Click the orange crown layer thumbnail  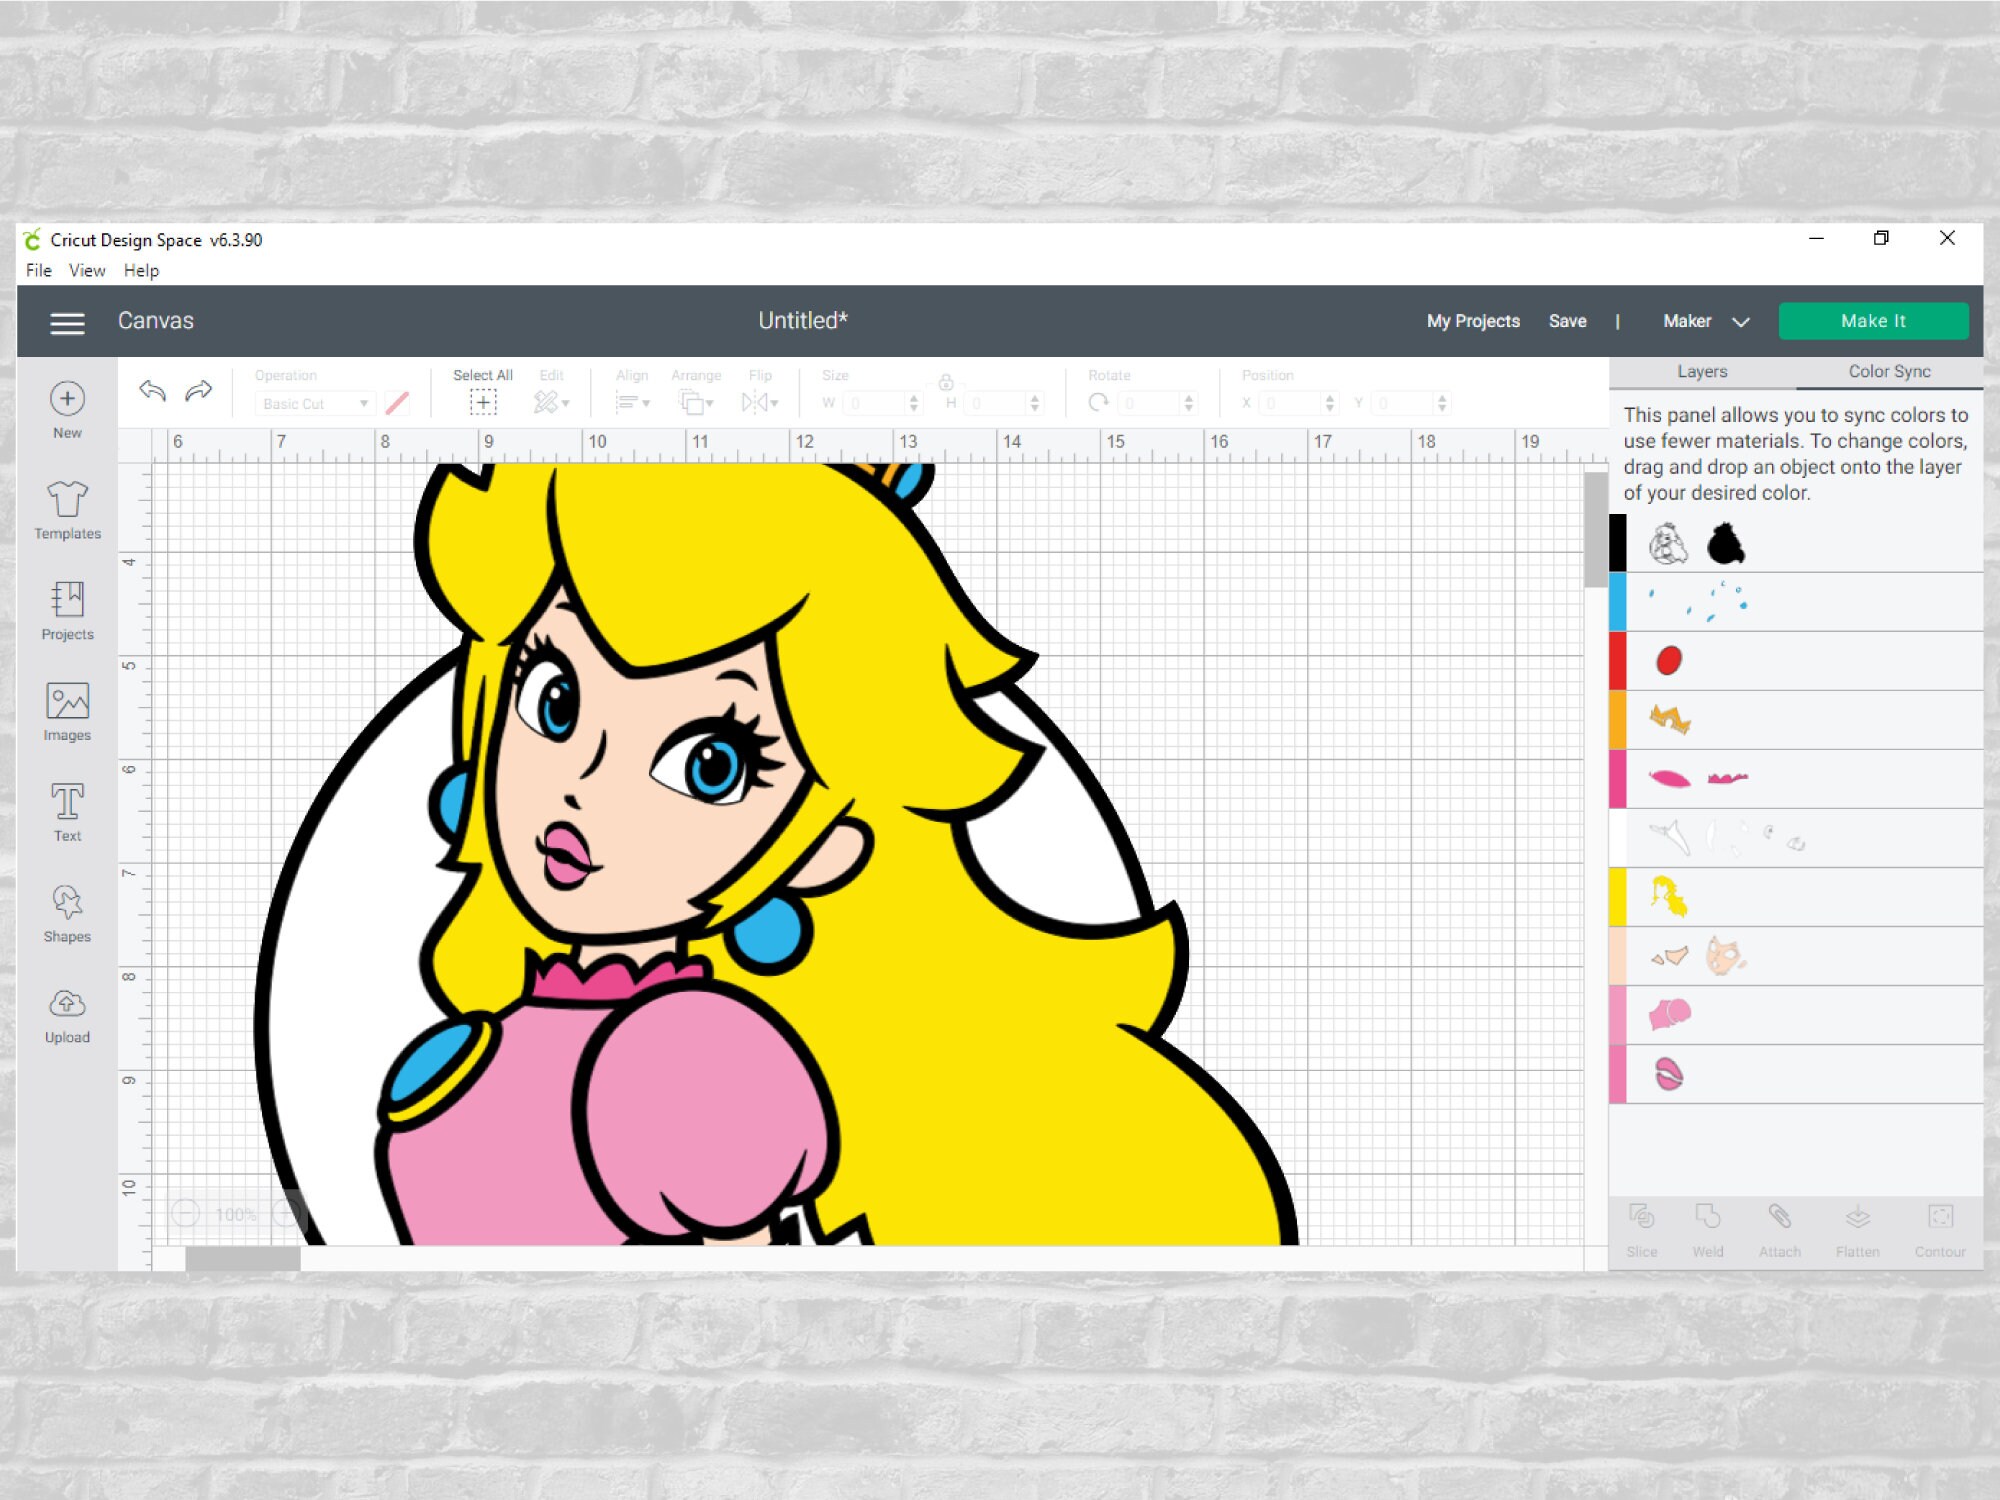(1670, 719)
